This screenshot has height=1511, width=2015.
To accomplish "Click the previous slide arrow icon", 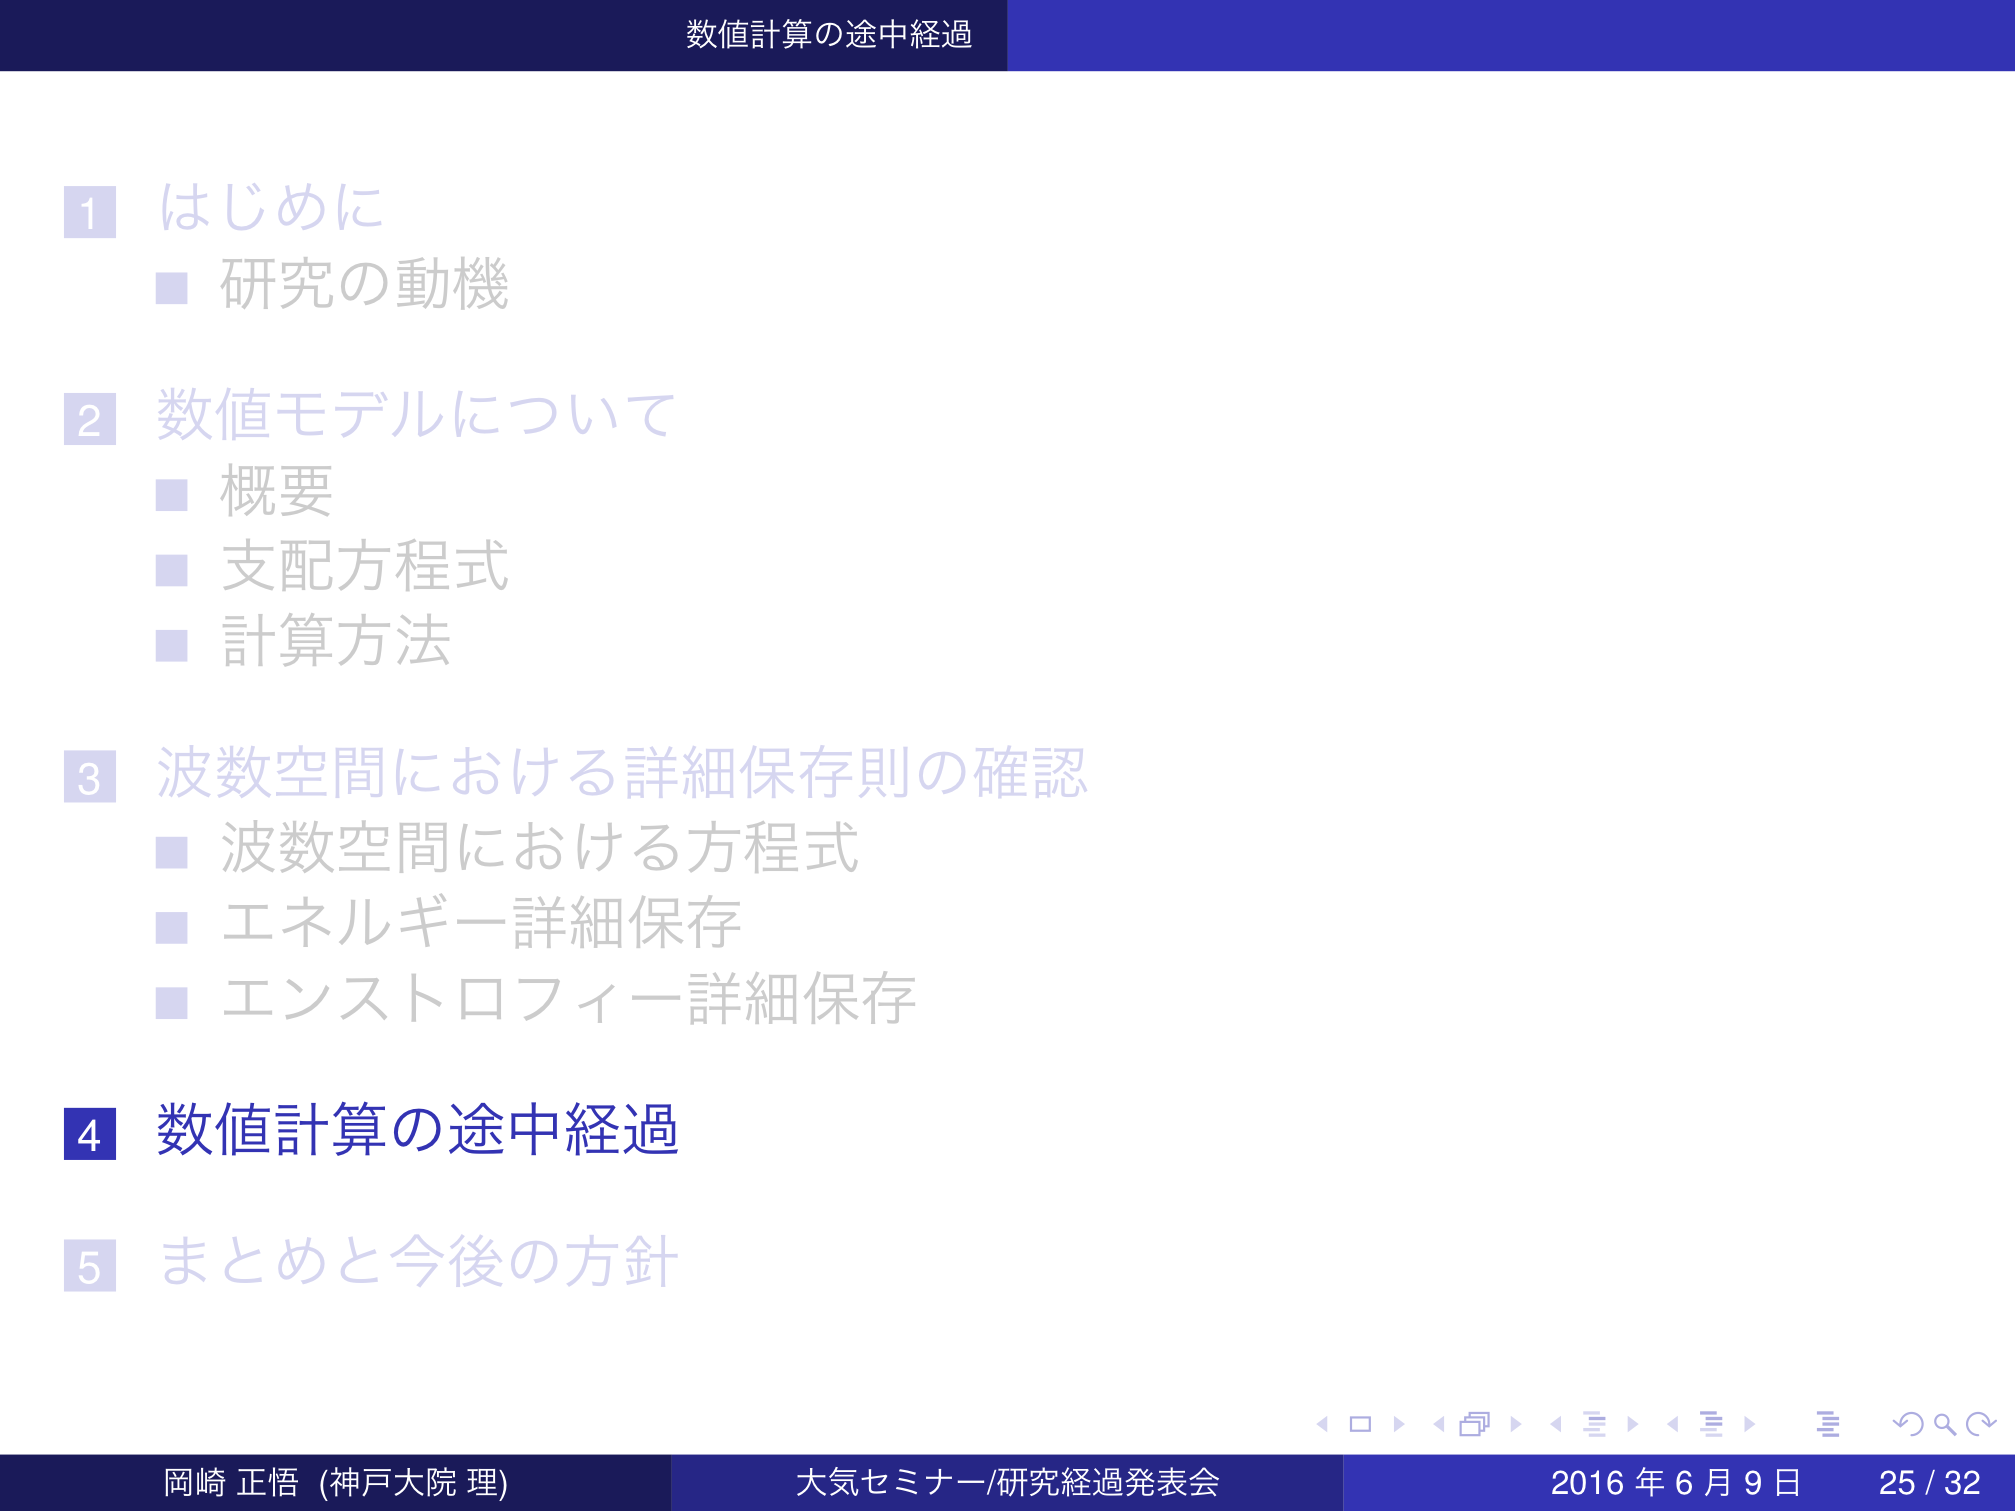I will click(x=1323, y=1424).
